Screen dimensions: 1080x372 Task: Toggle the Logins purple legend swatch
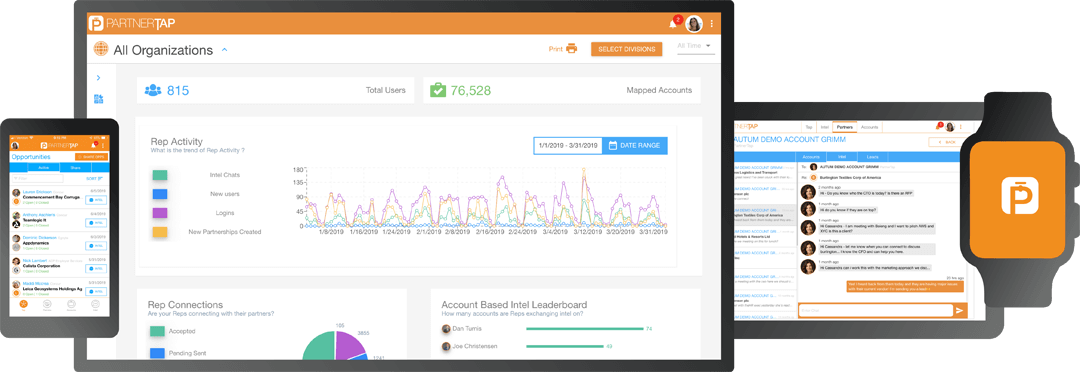160,213
